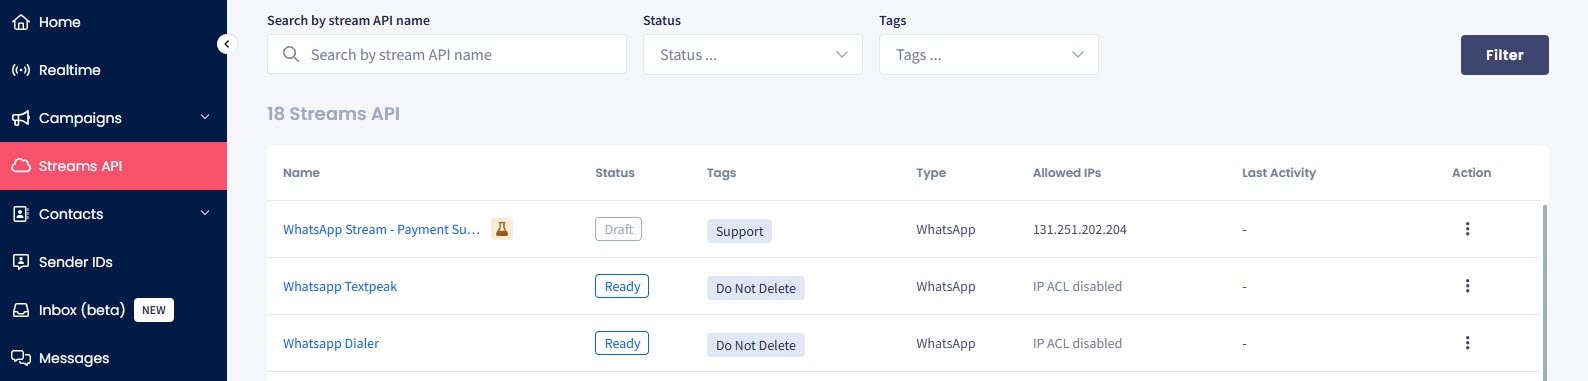Click the Realtime broadcast icon

click(x=20, y=70)
